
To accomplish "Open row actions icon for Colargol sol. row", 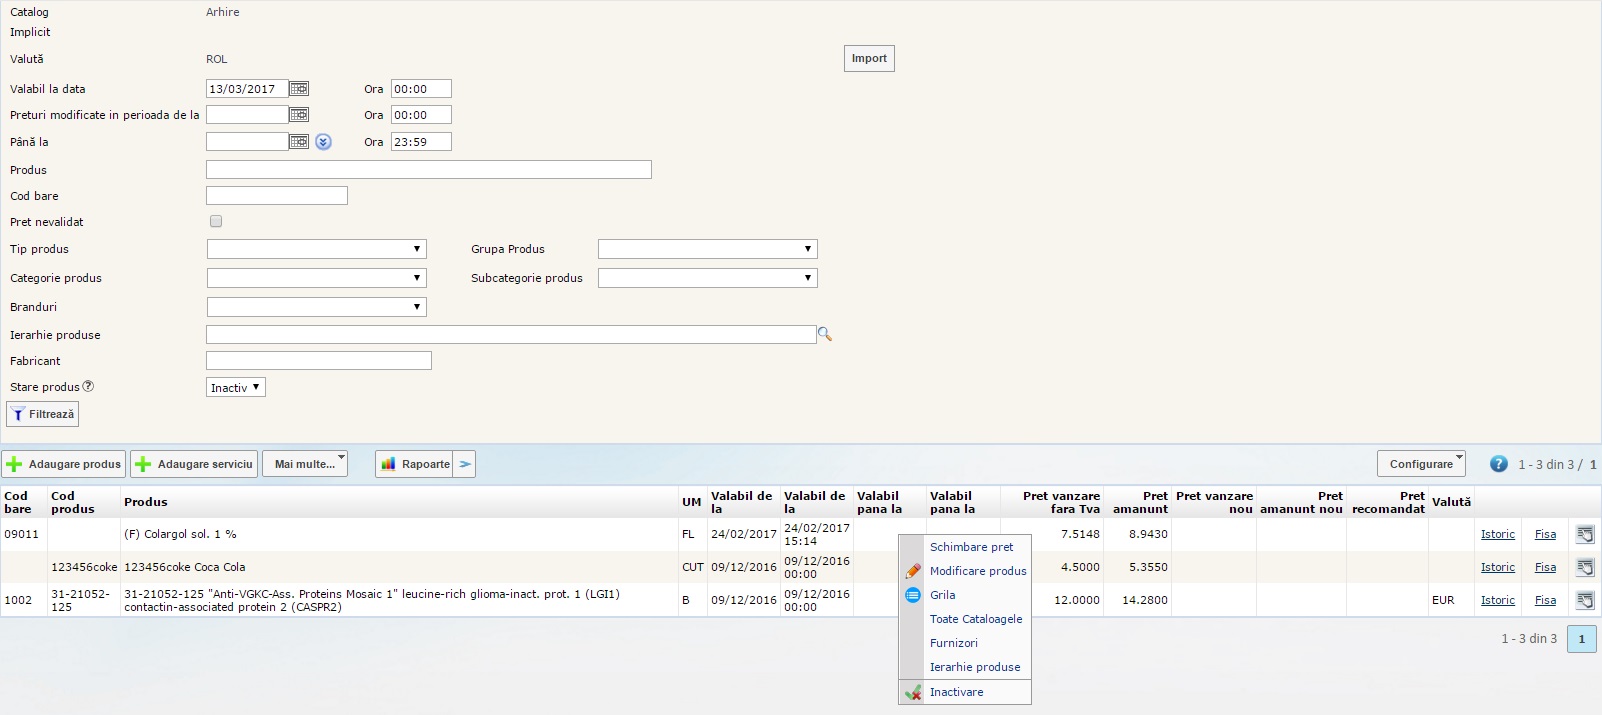I will [1585, 534].
